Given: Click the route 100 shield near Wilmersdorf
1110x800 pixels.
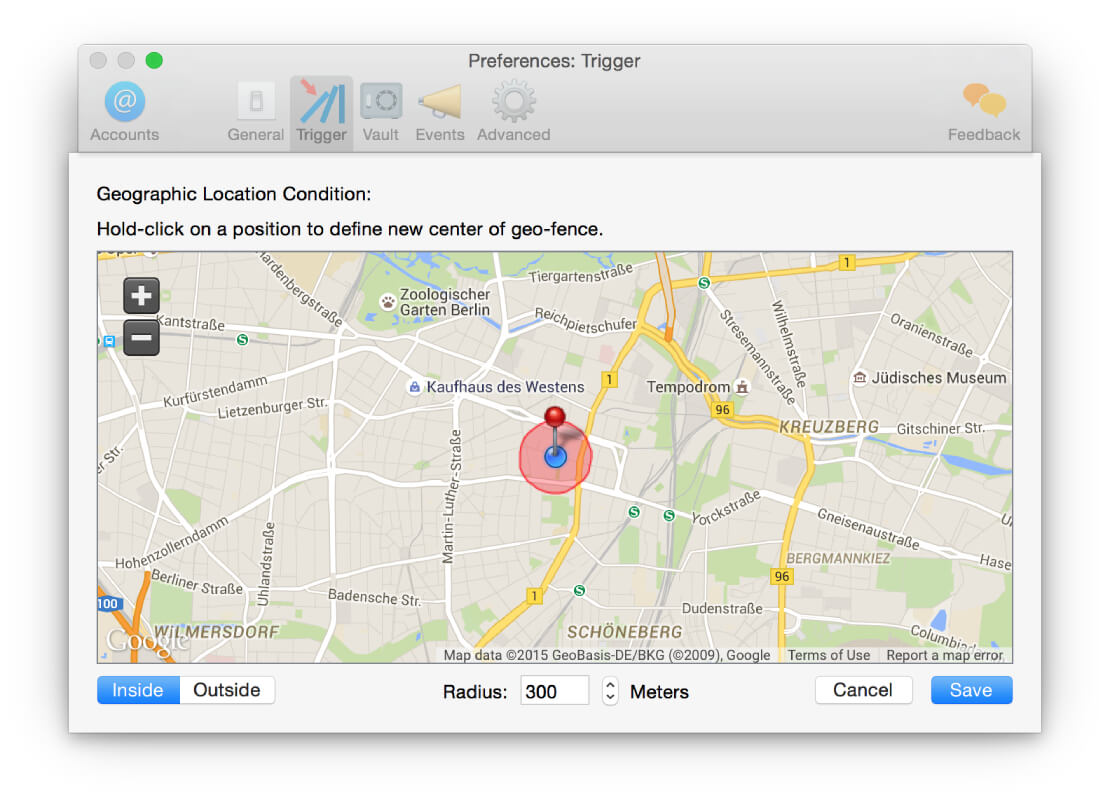Looking at the screenshot, I should [108, 604].
